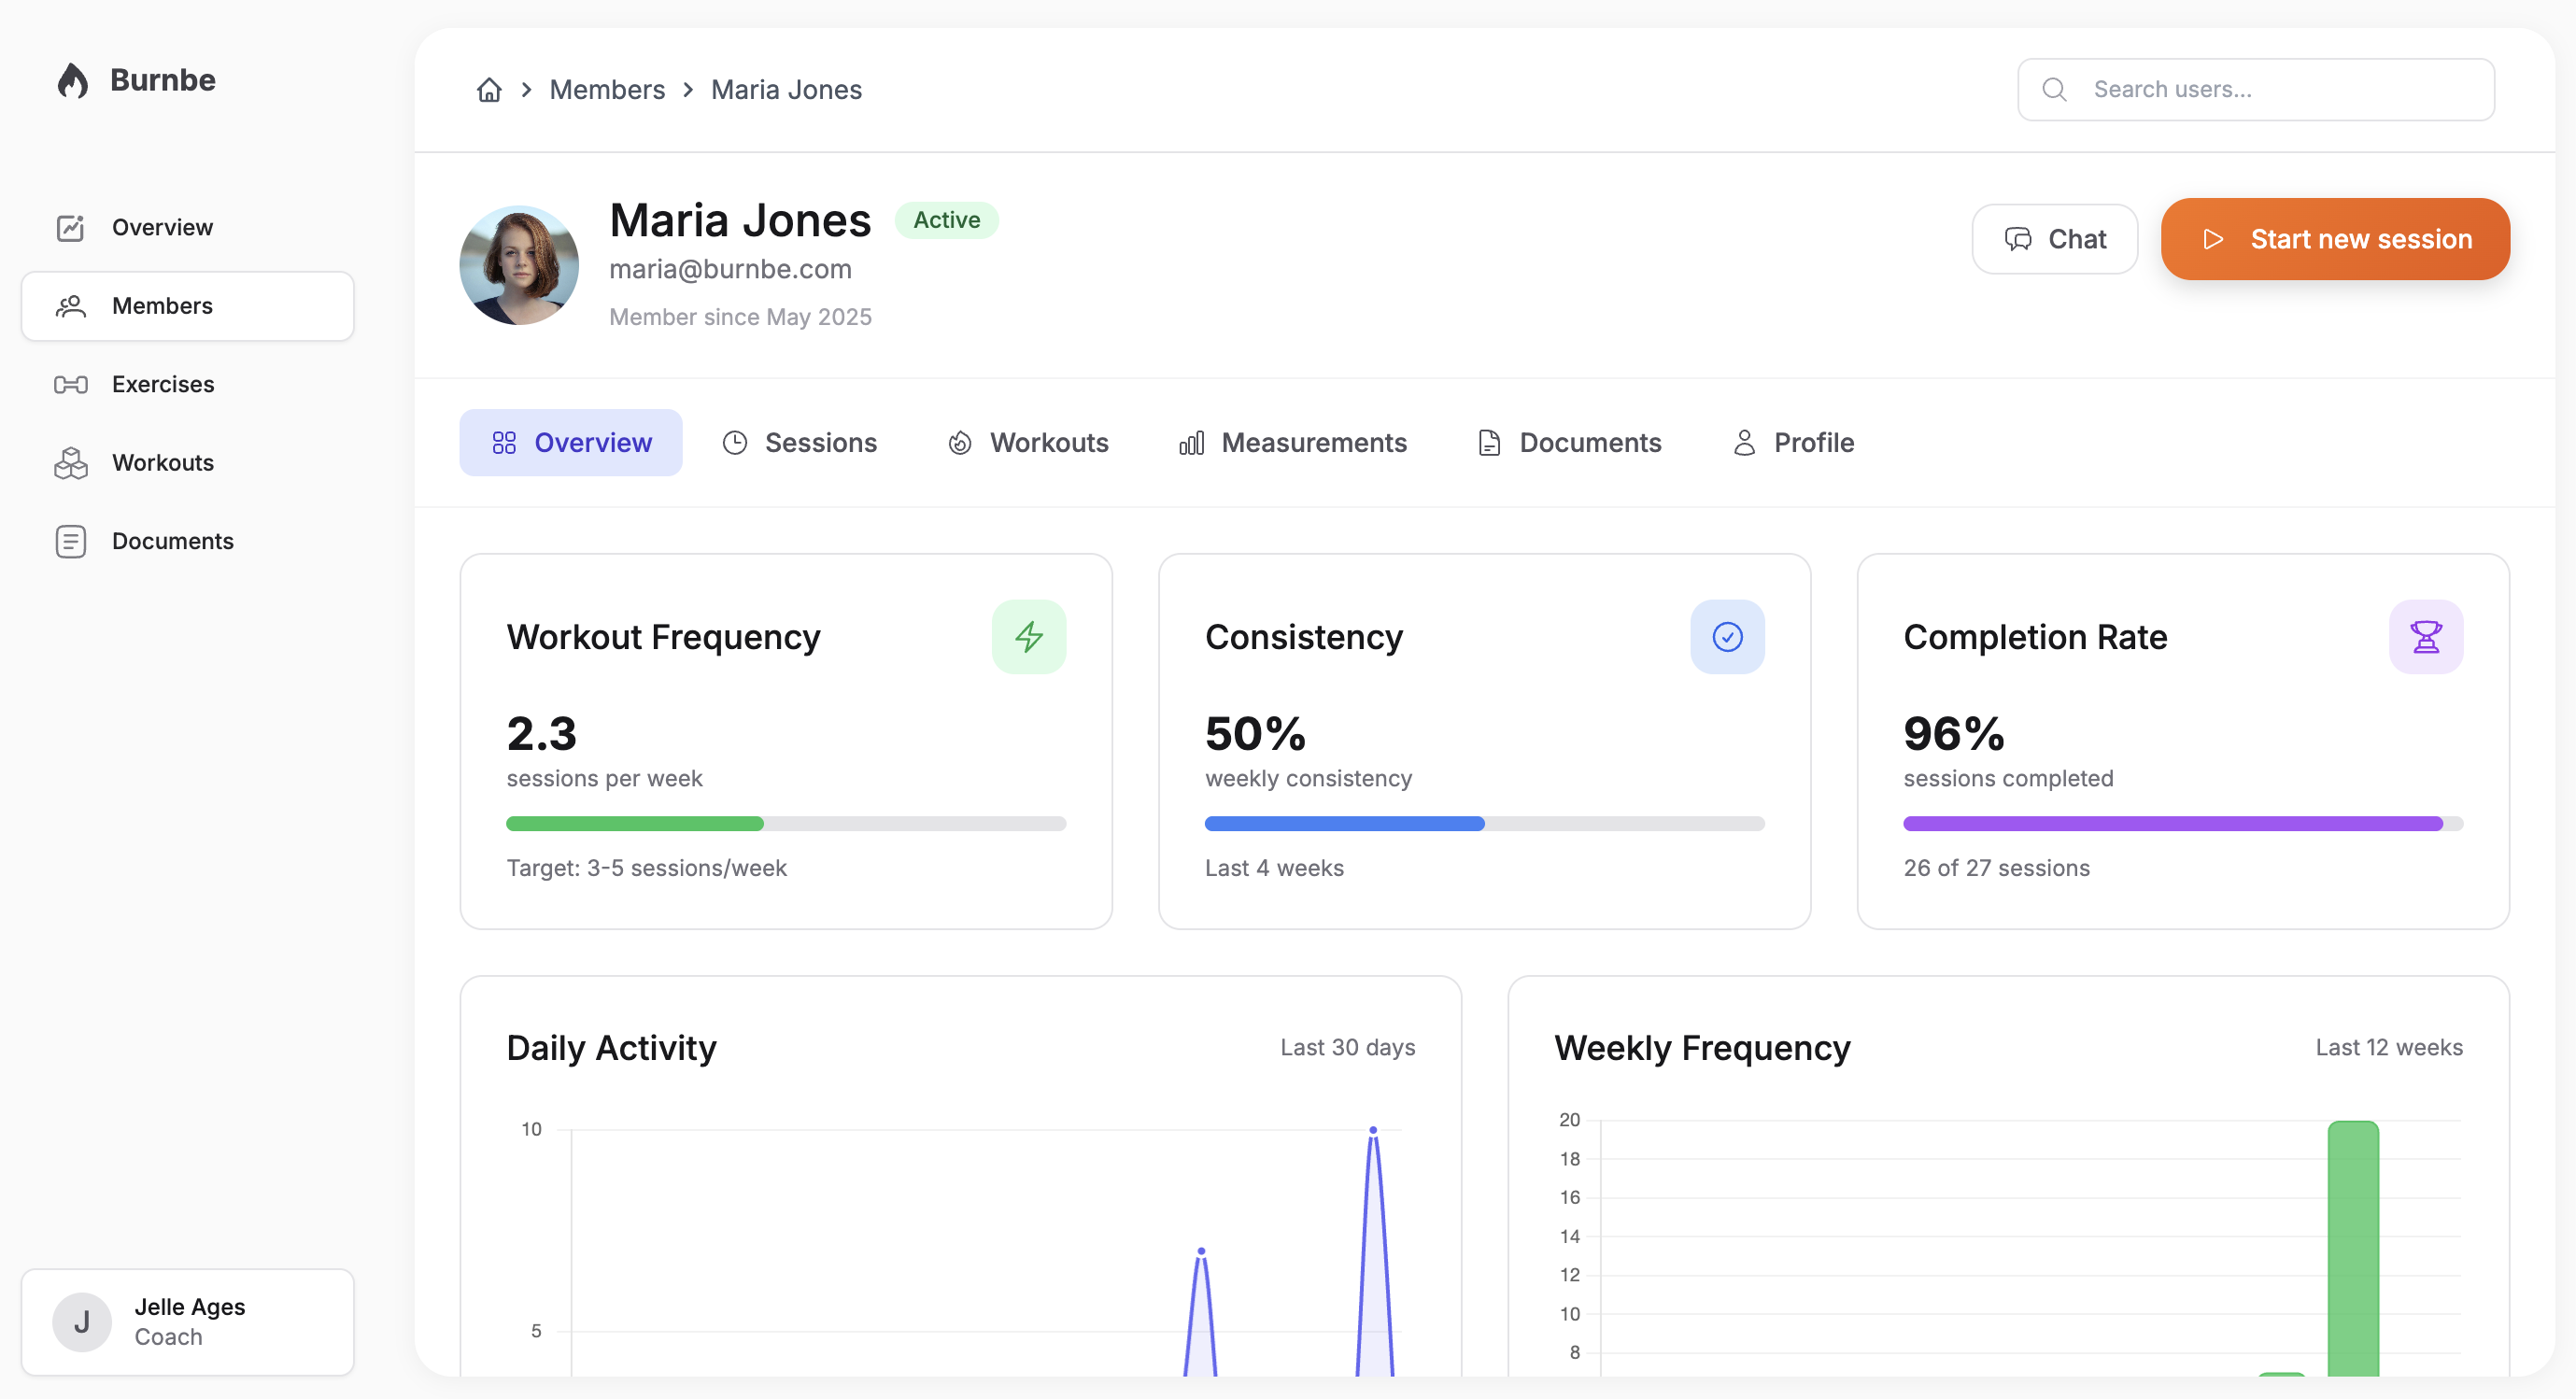
Task: Click the clock icon on Sessions tab
Action: pos(735,443)
